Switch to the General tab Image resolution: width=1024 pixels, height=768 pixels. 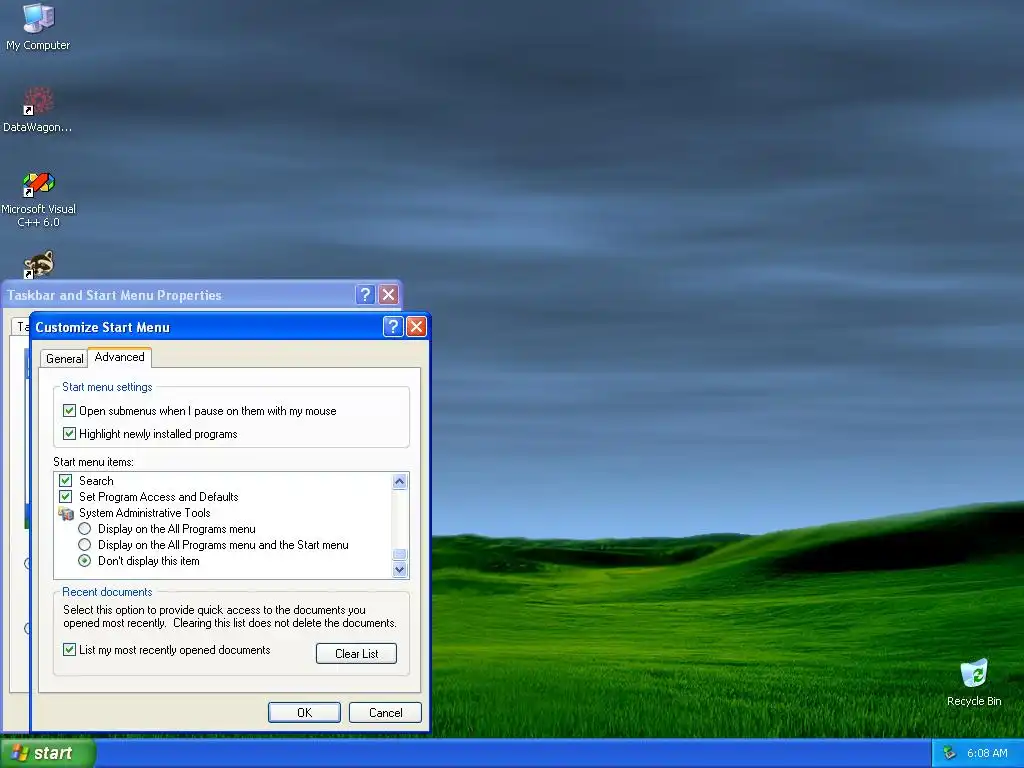click(x=64, y=359)
